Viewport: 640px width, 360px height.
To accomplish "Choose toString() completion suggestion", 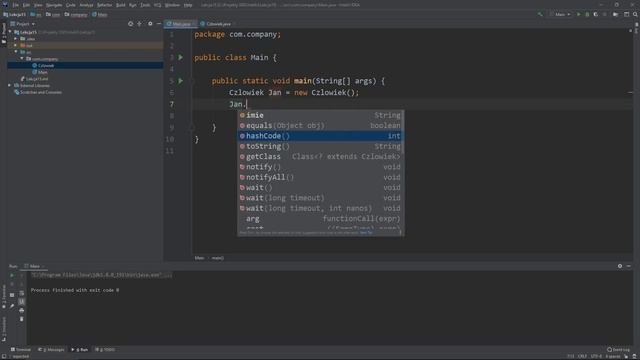I will (320, 146).
